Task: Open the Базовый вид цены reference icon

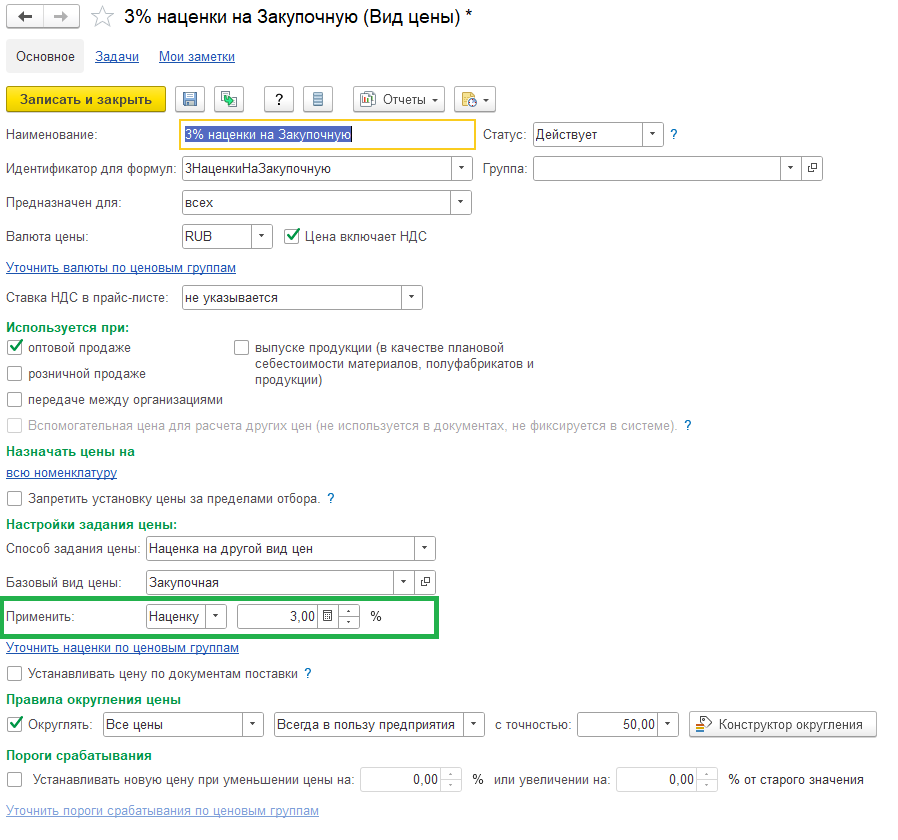Action: point(425,582)
